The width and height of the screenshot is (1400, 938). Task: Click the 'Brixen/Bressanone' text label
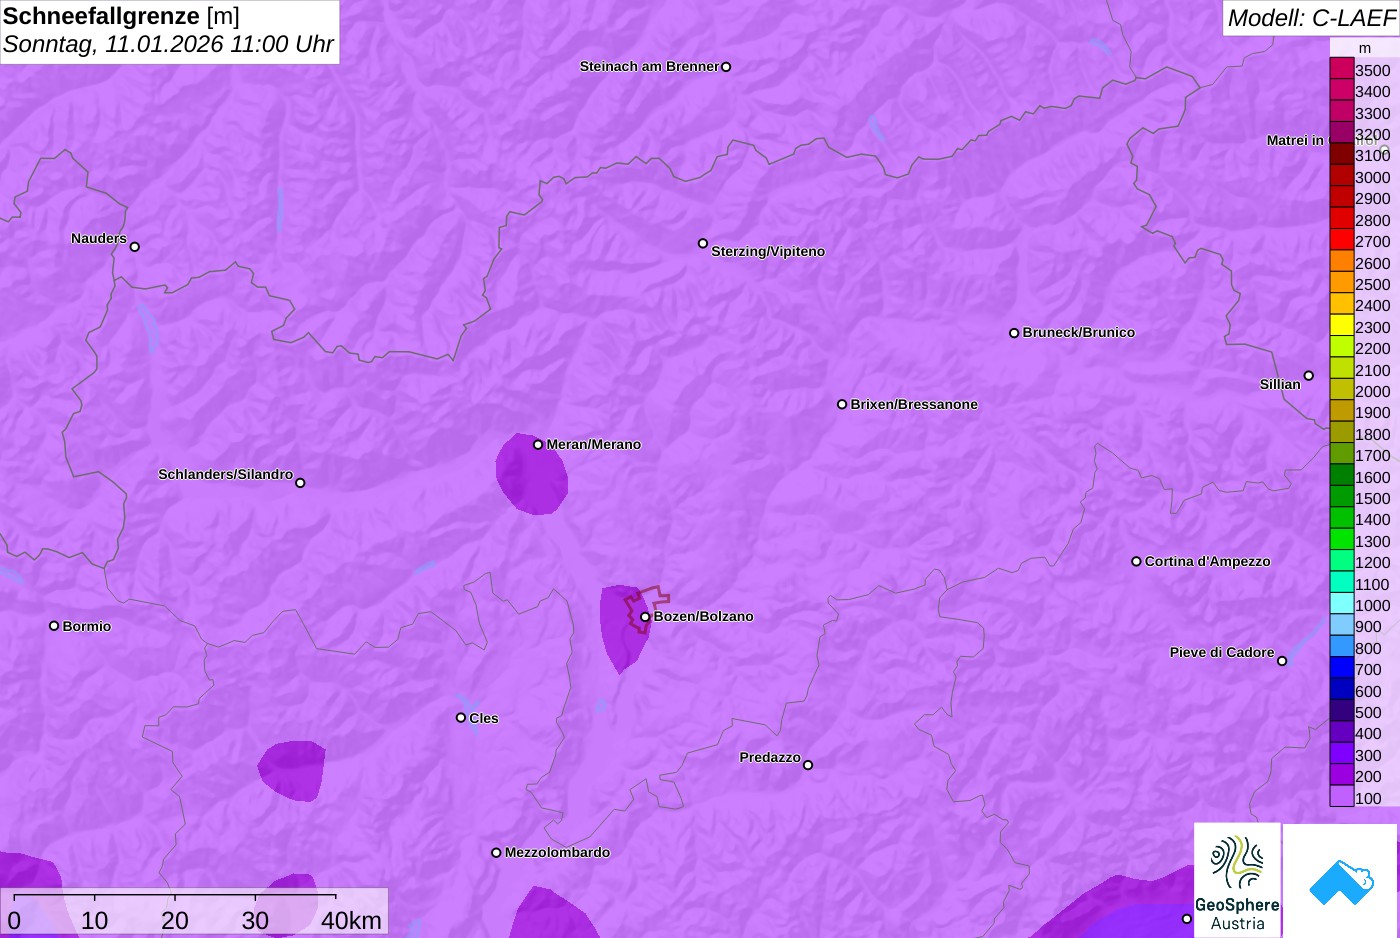pyautogui.click(x=914, y=405)
